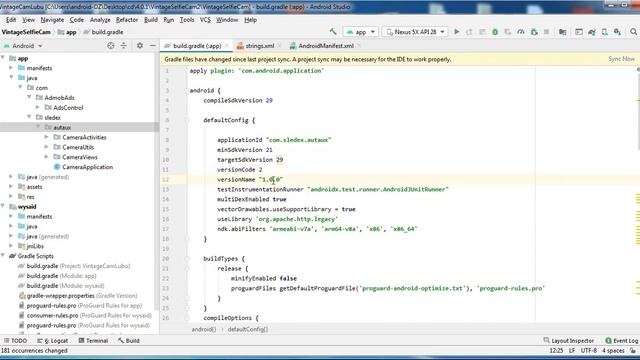Click the defaultConfig{} breadcrumb below editor

(x=248, y=329)
